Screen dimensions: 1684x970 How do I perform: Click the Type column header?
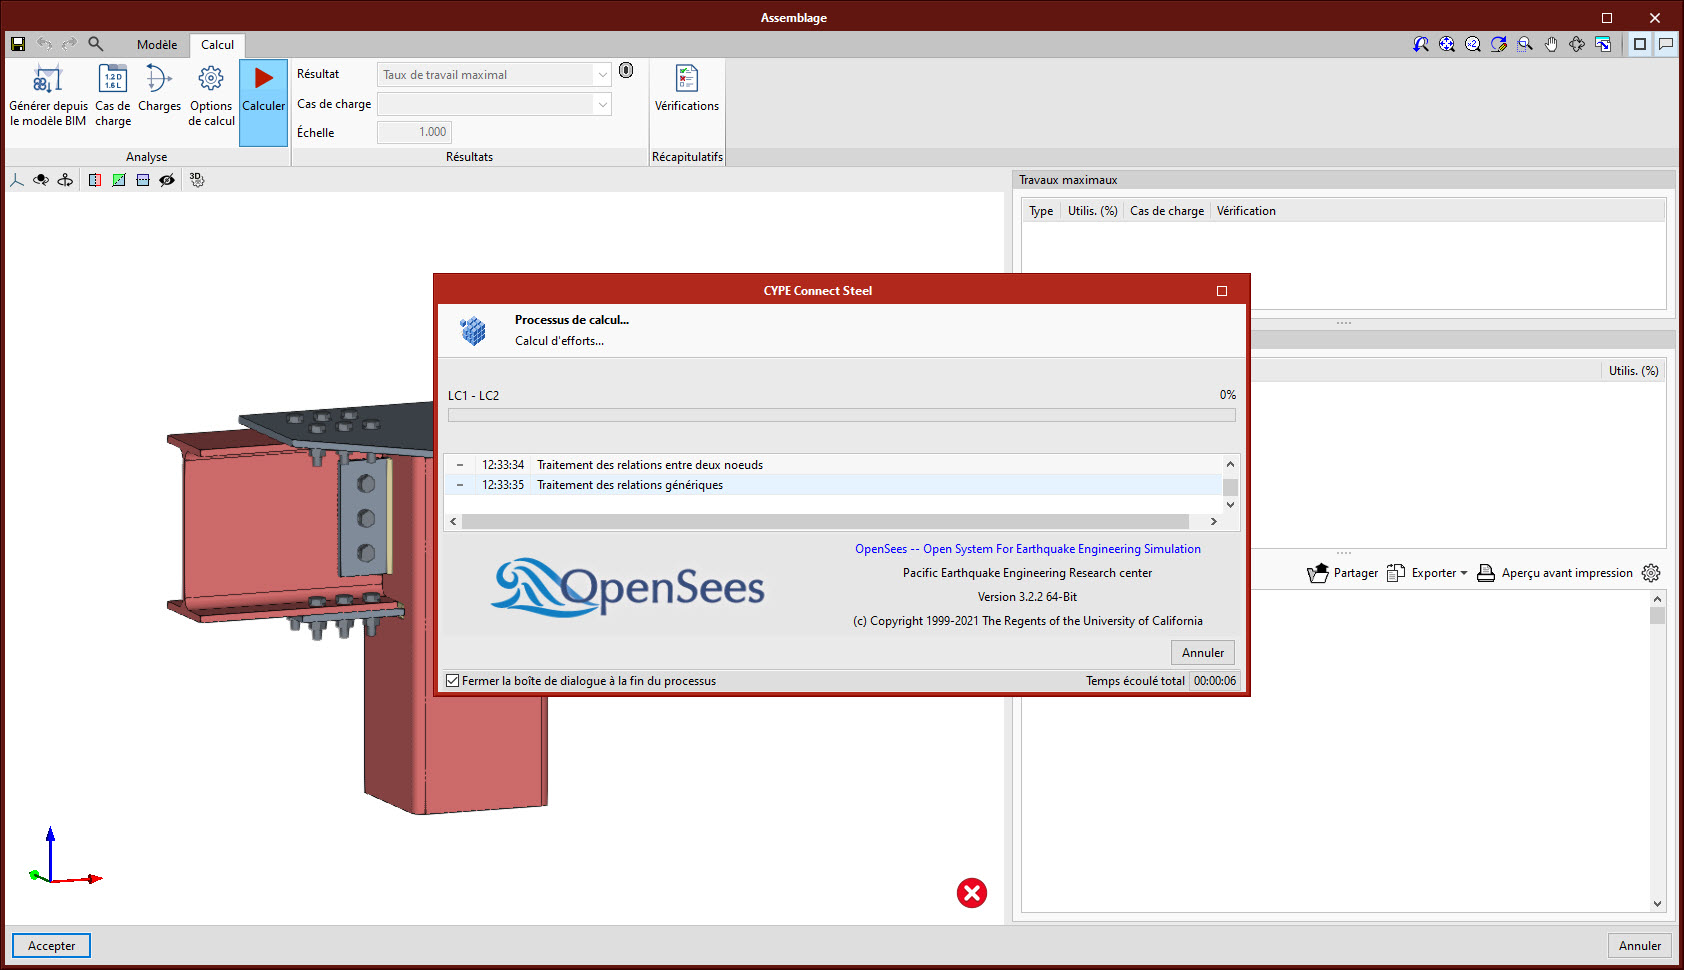1041,211
